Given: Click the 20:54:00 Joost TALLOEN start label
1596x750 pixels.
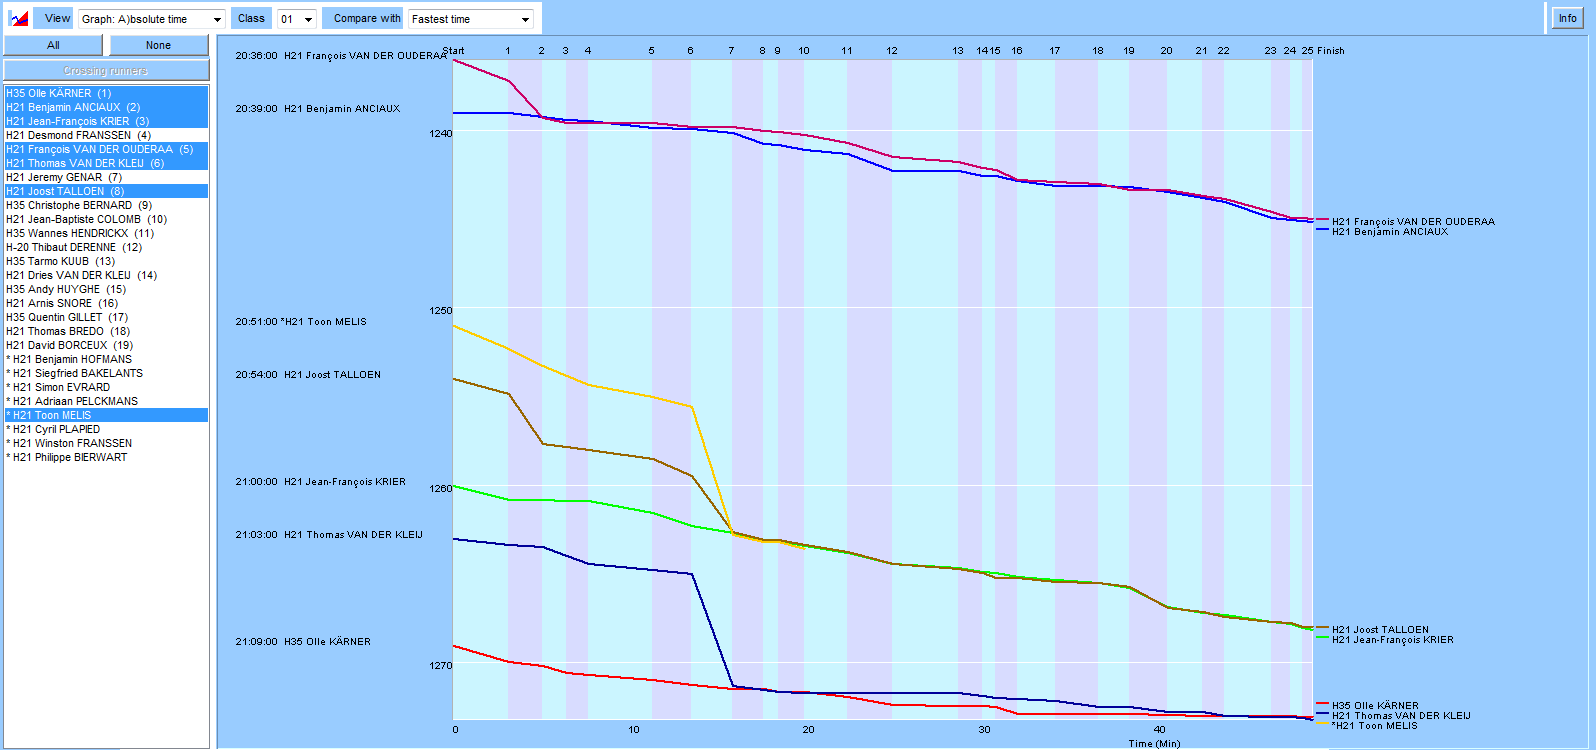Looking at the screenshot, I should click(x=308, y=375).
